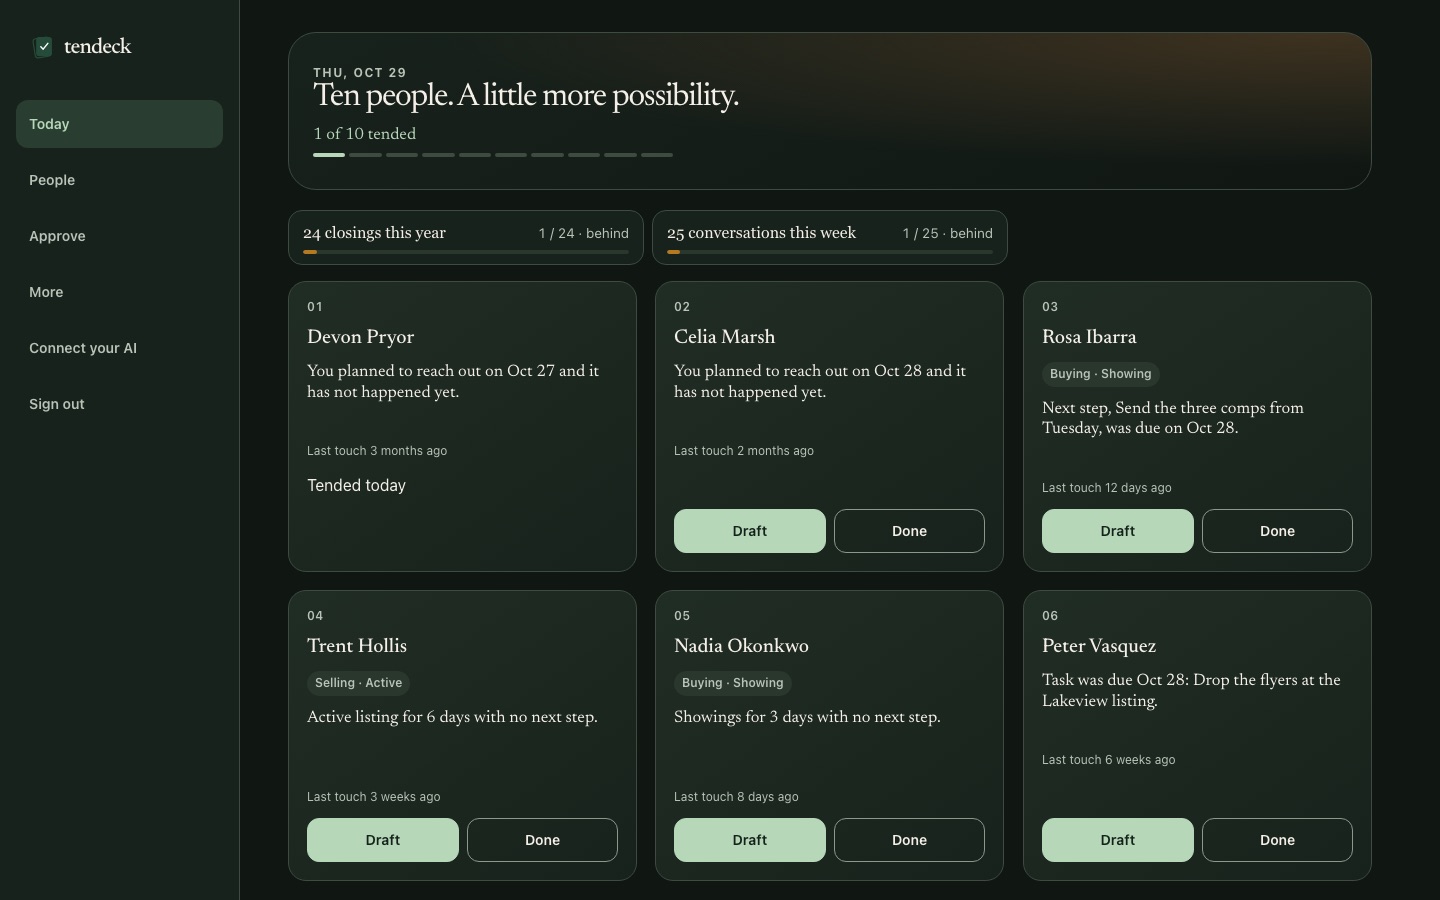
Task: Click Last touch 6 weeks ago text
Action: point(1109,760)
